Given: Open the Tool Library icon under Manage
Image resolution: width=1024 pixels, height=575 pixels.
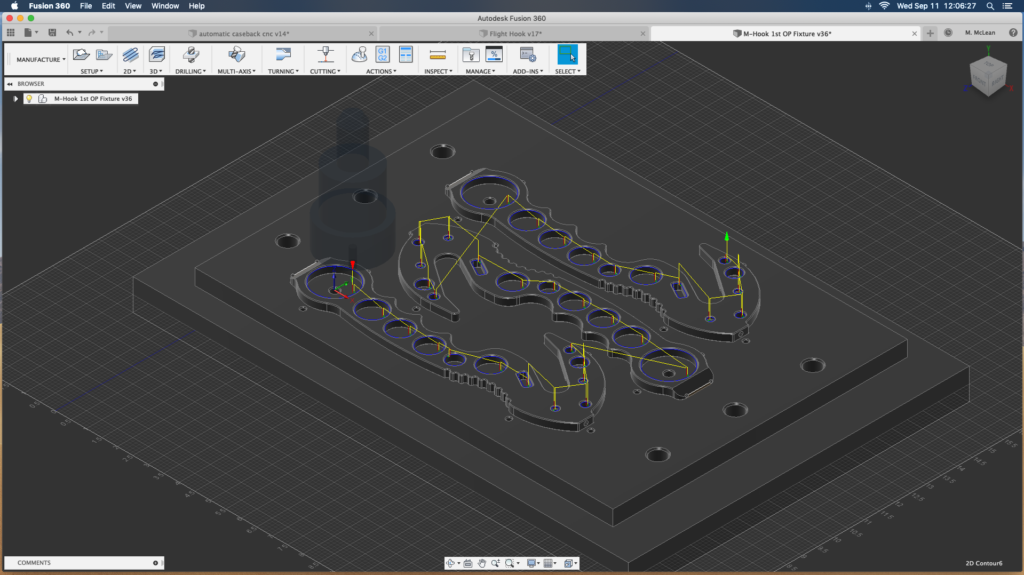Looking at the screenshot, I should [470, 55].
